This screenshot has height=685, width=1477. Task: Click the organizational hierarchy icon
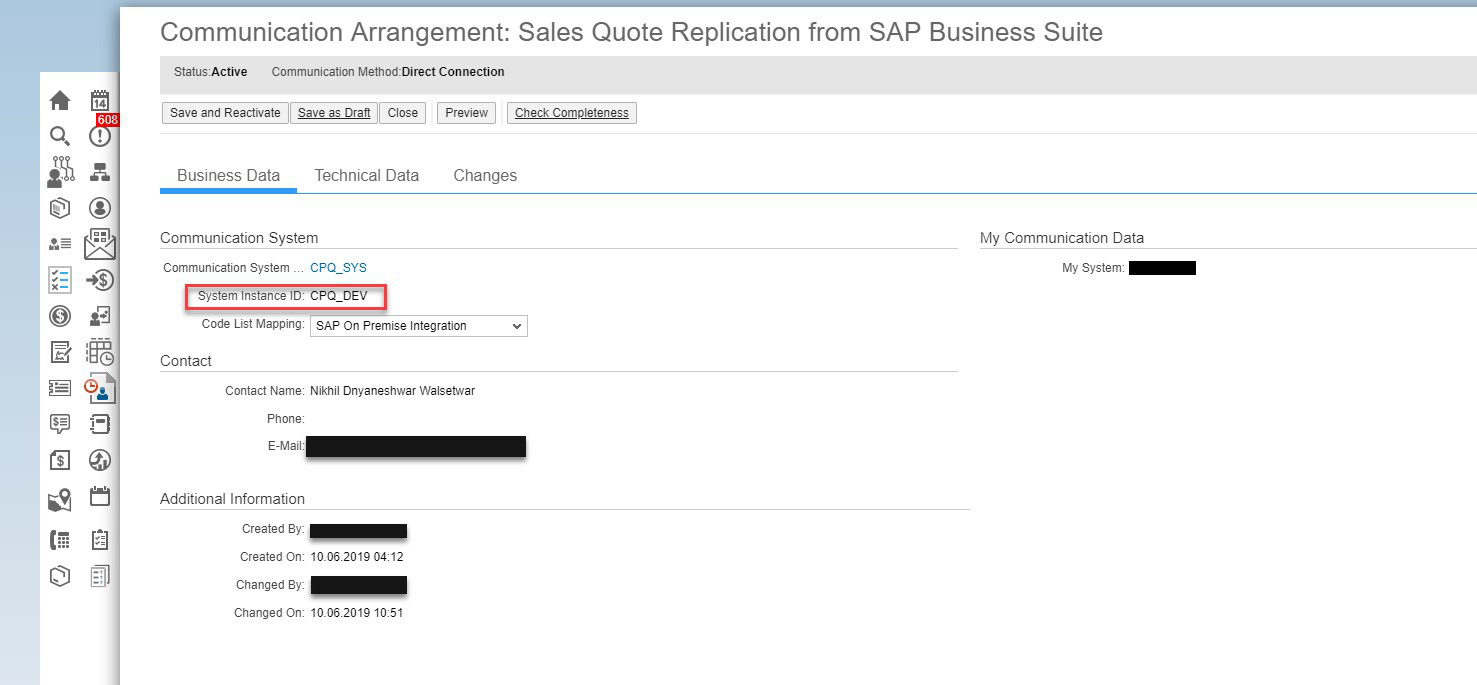coord(99,171)
